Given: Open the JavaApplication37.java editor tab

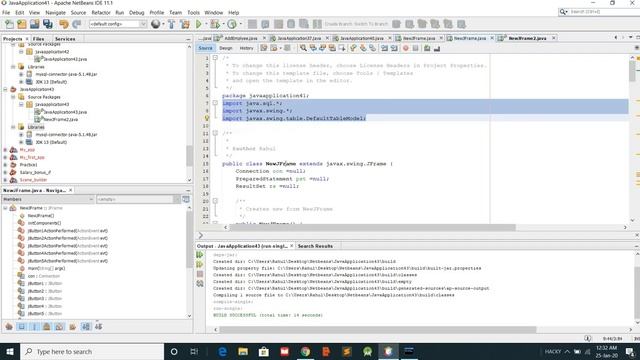Looking at the screenshot, I should tap(299, 38).
